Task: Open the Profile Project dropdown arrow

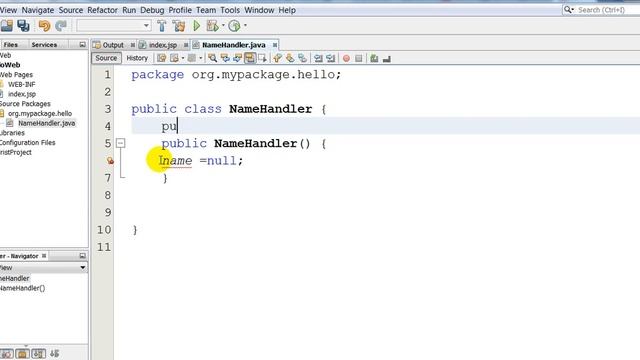Action: tap(245, 25)
